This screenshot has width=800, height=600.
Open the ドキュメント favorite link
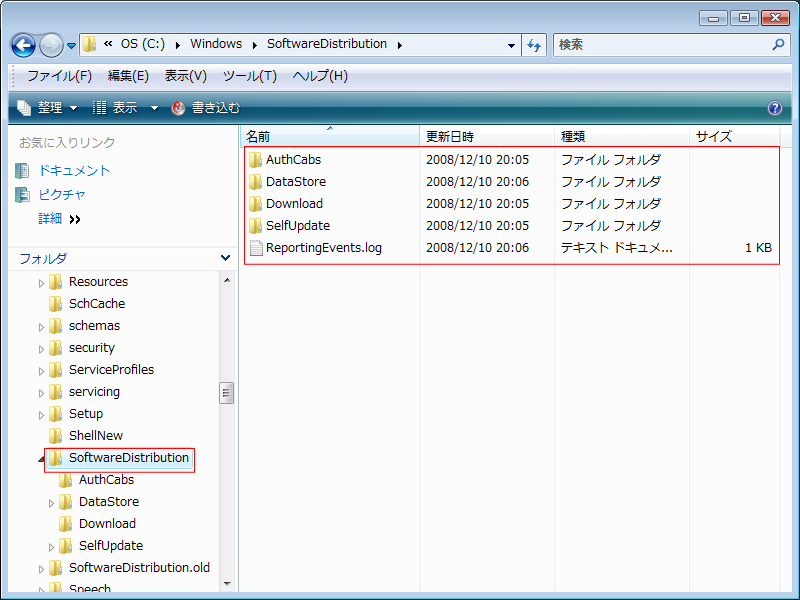(74, 170)
